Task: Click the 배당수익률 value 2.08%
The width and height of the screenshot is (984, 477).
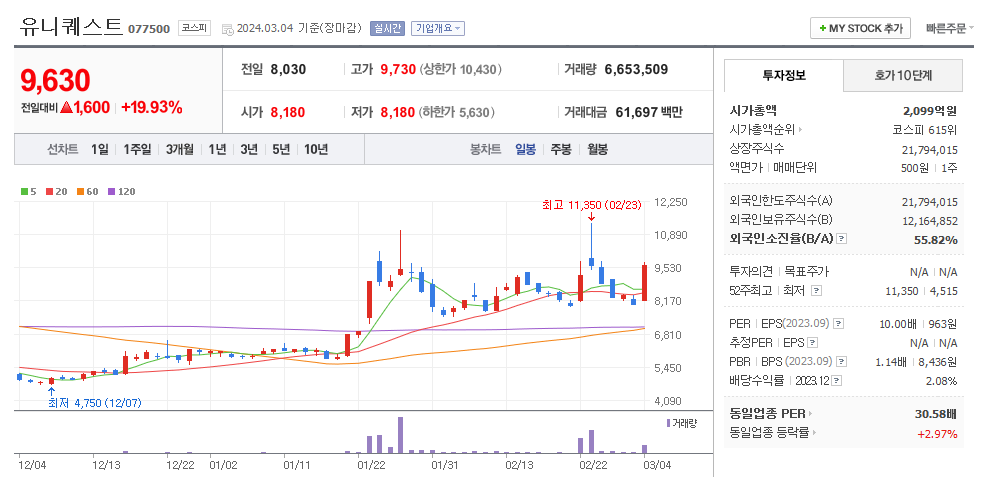Action: (940, 381)
